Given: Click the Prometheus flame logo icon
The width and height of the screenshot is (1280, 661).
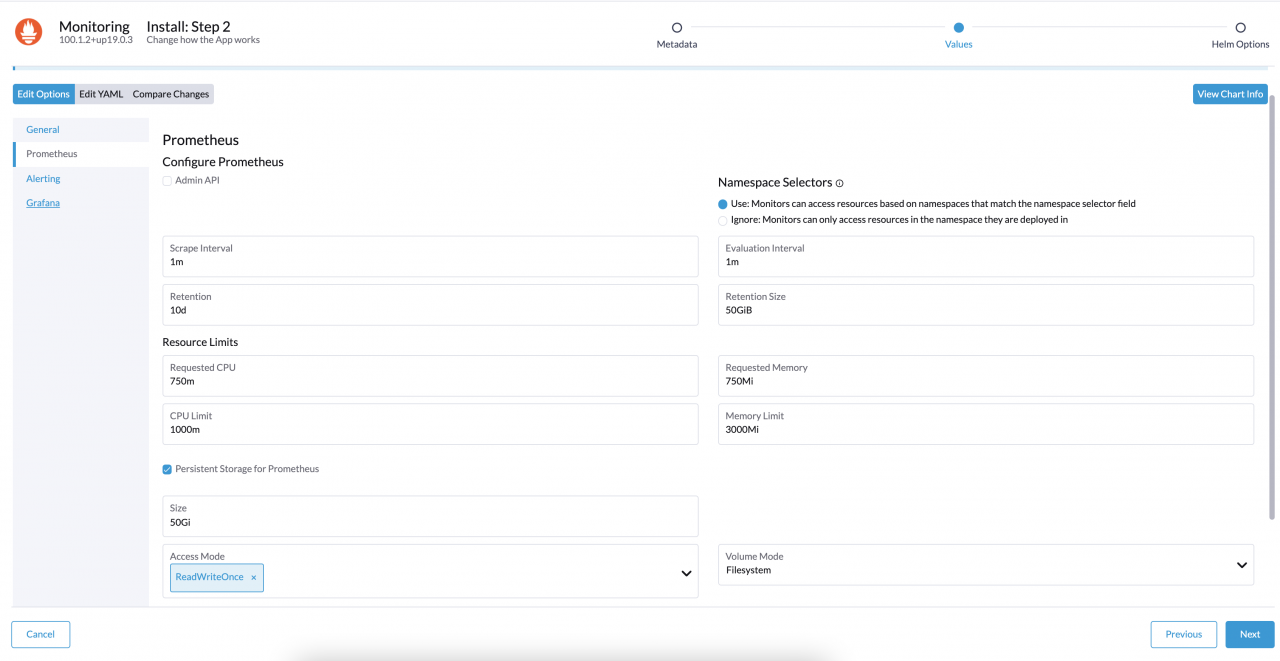Looking at the screenshot, I should [x=29, y=32].
